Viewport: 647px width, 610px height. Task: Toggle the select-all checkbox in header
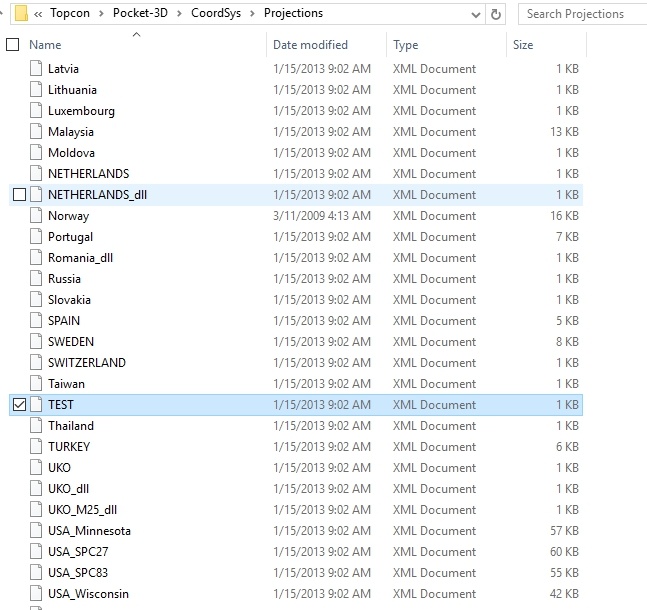coord(13,45)
